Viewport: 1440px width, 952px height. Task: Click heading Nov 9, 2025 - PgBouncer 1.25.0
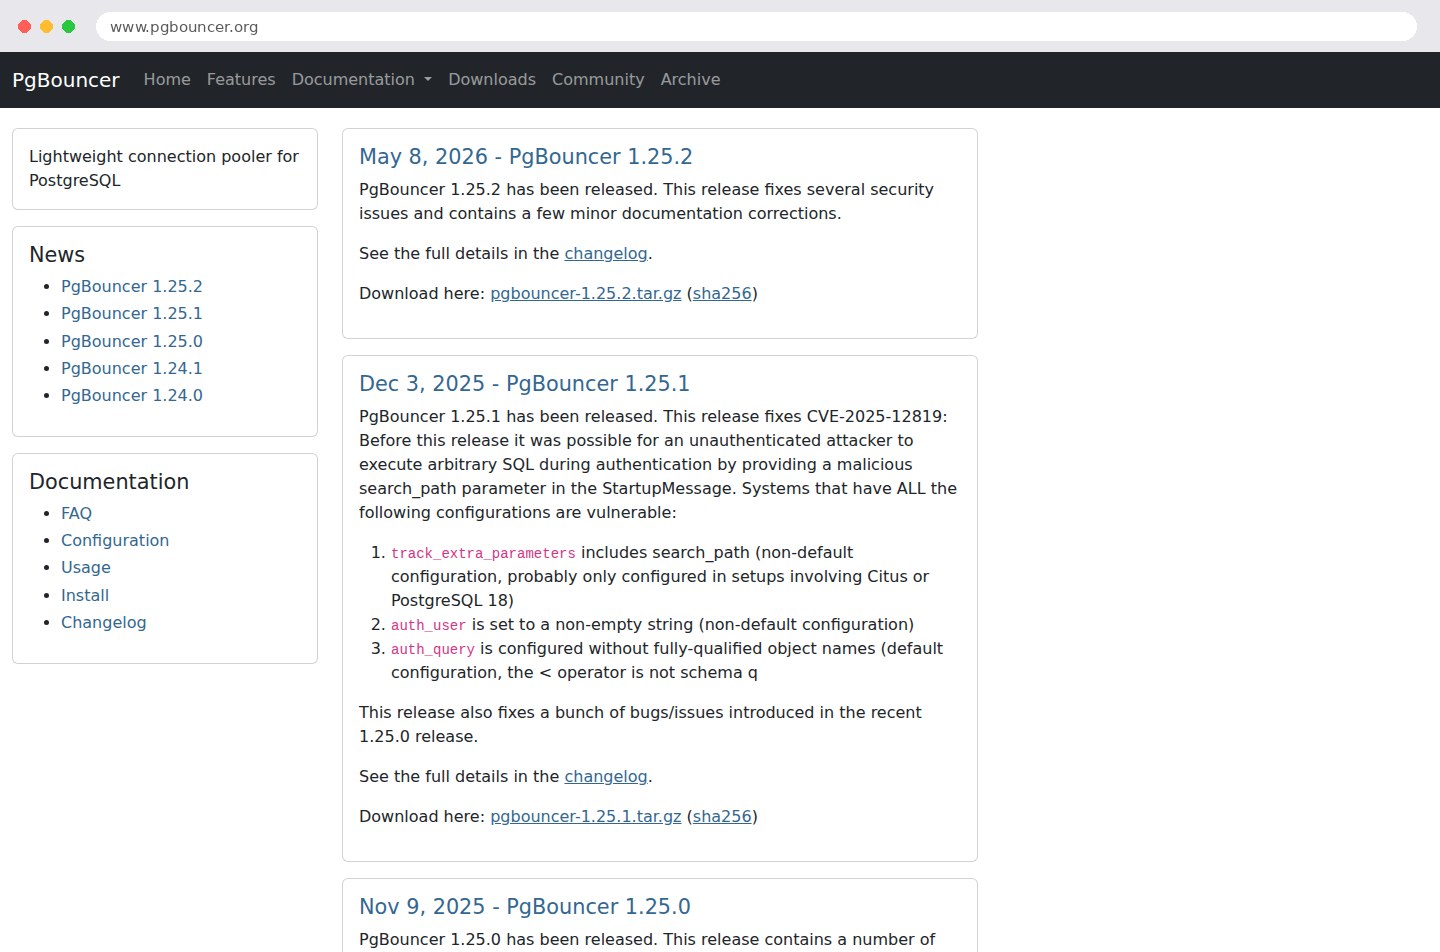click(x=525, y=907)
